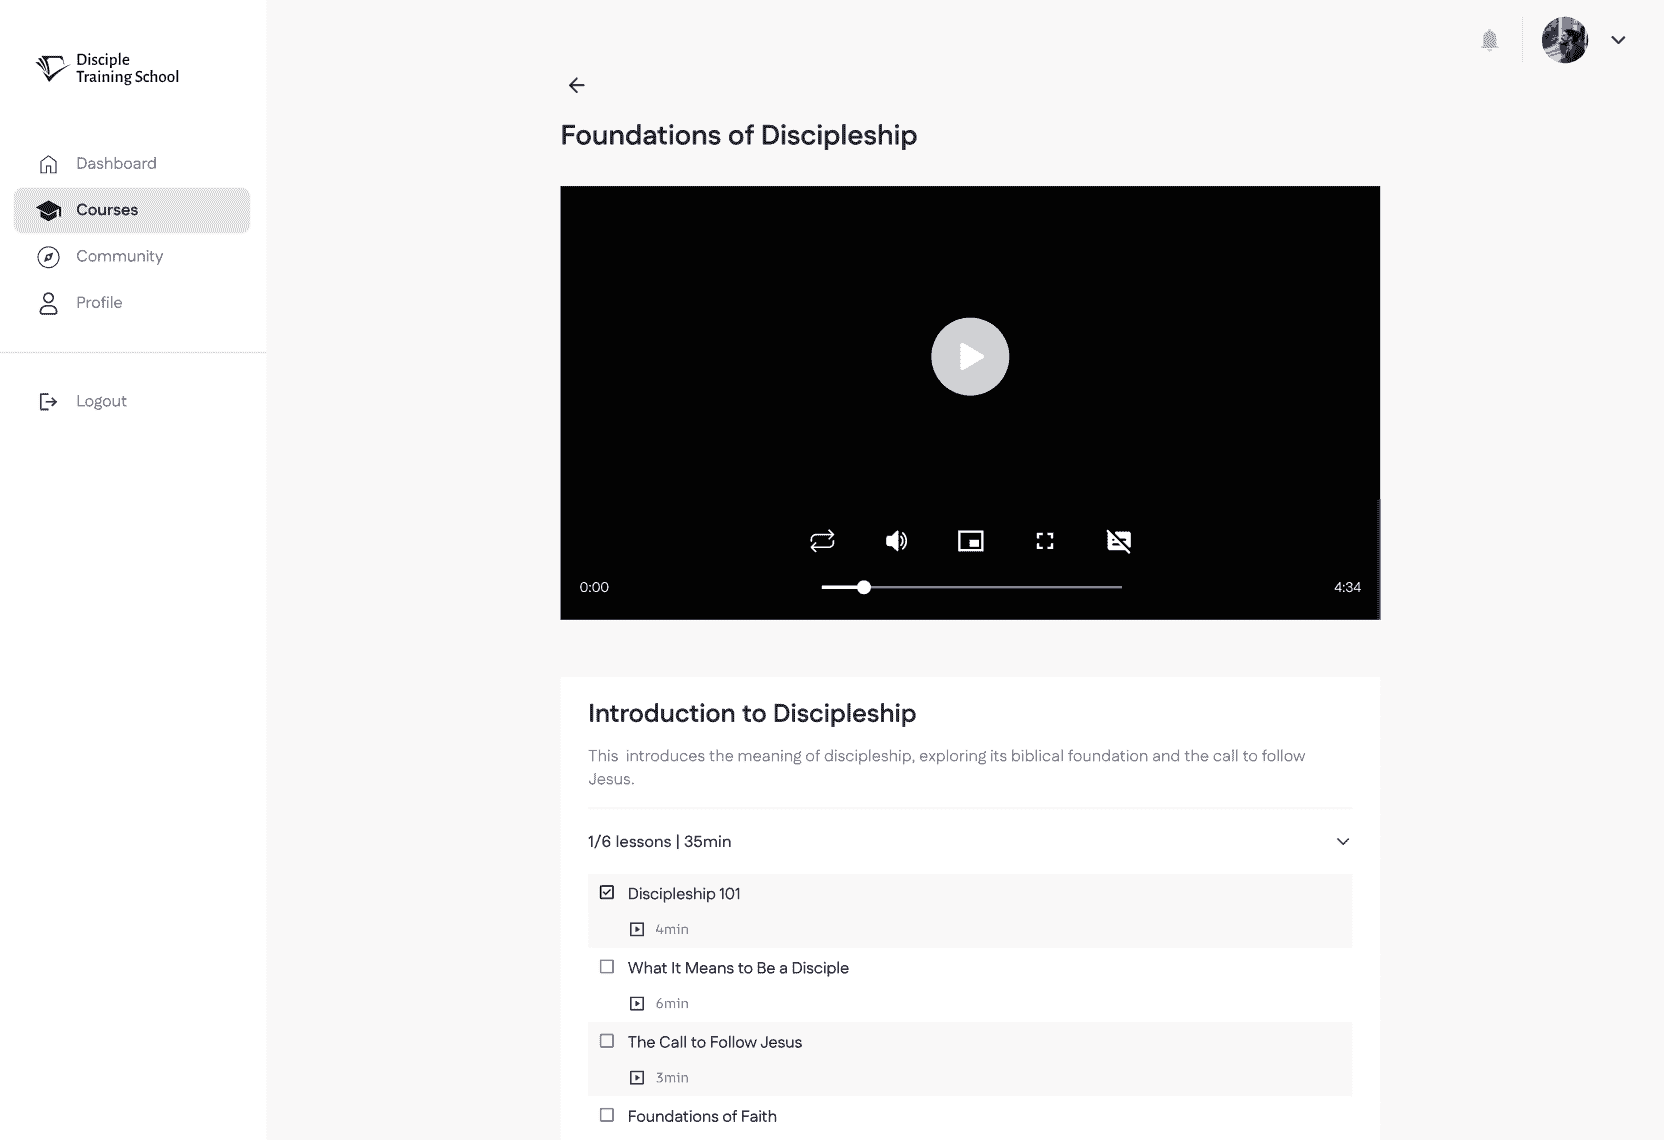Toggle the captions off icon
Screen dimensions: 1664x1140
(1119, 541)
